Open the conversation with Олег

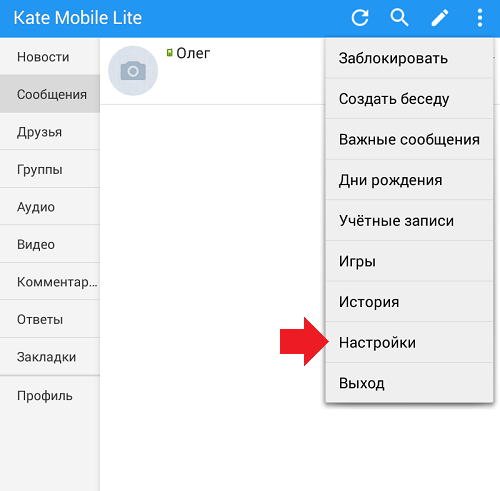(213, 71)
